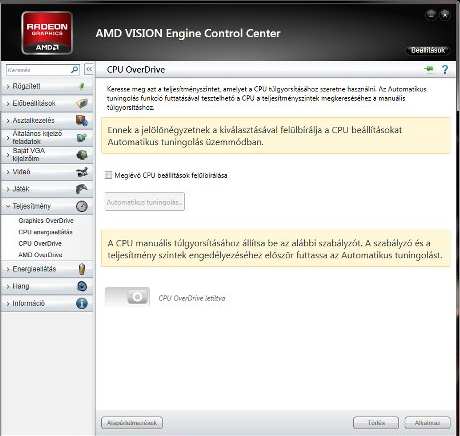Open the Graphics OverDrive page
Screen dimensions: 460x436
[46, 221]
